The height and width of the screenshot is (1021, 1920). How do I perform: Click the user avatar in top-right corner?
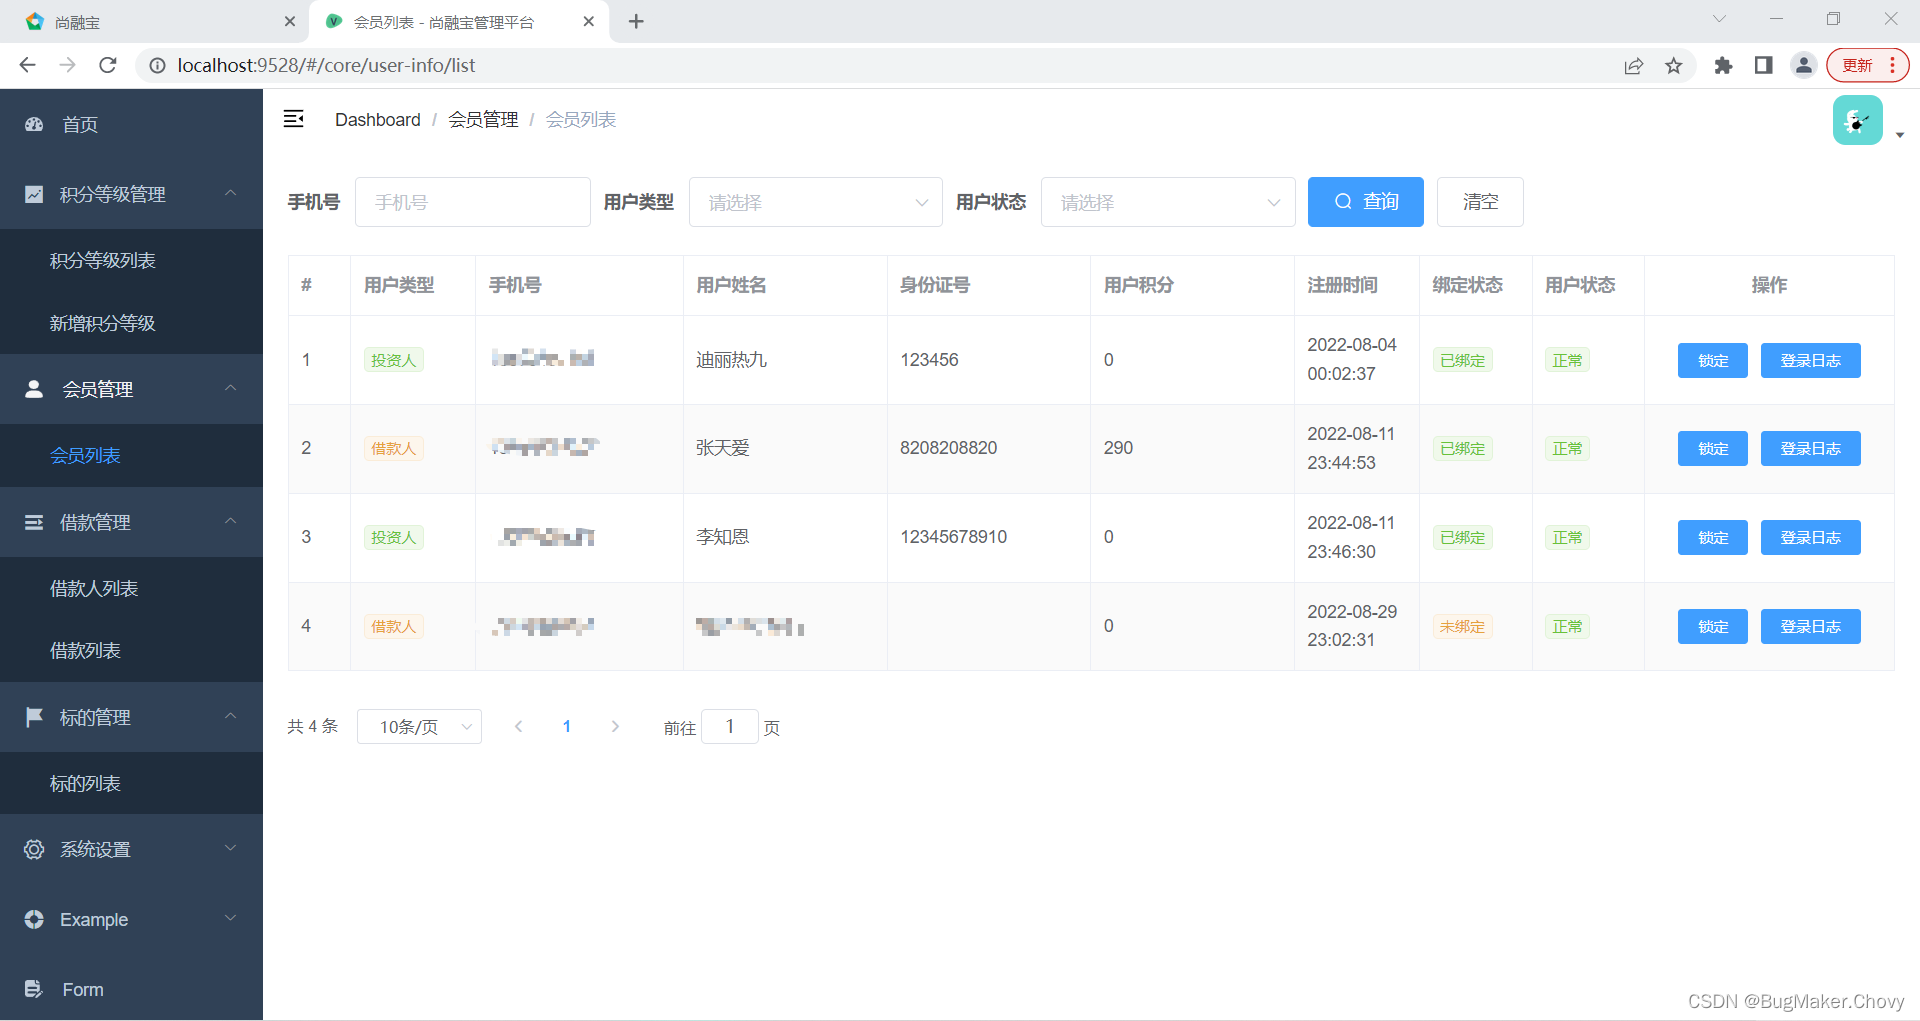point(1857,119)
